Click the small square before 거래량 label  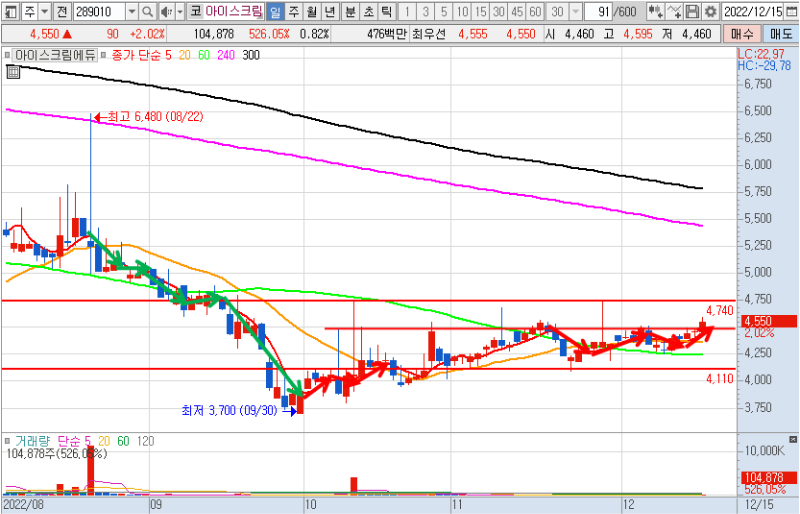pos(7,440)
